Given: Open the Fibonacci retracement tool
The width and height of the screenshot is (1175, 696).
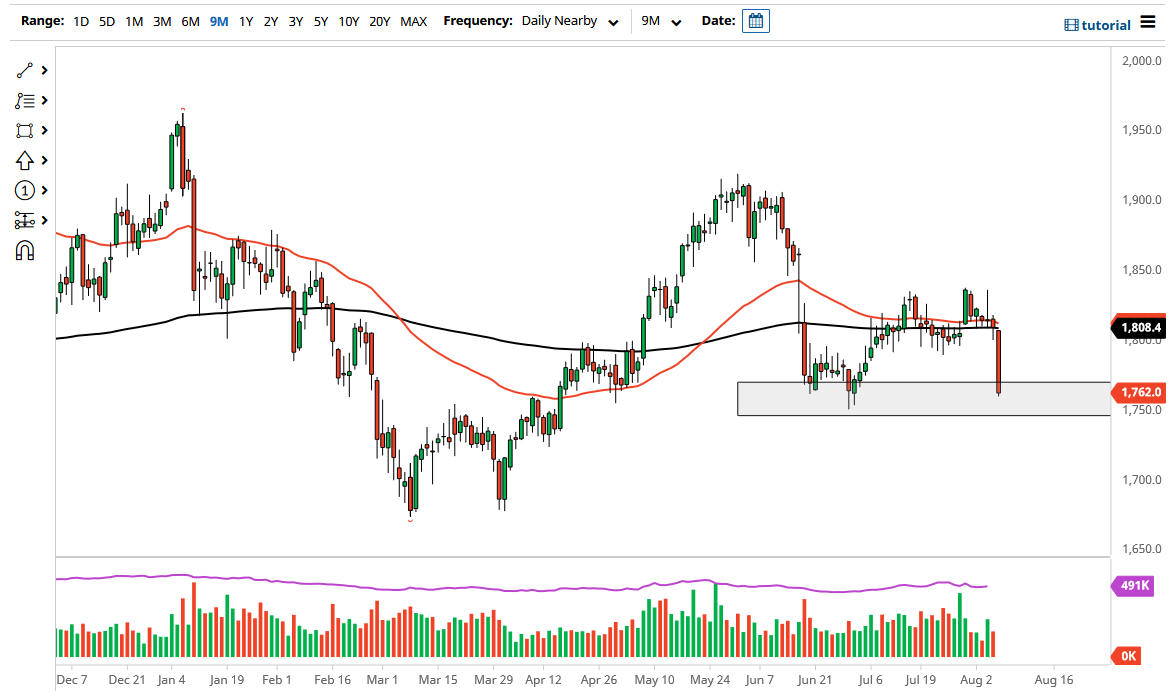Looking at the screenshot, I should point(25,100).
